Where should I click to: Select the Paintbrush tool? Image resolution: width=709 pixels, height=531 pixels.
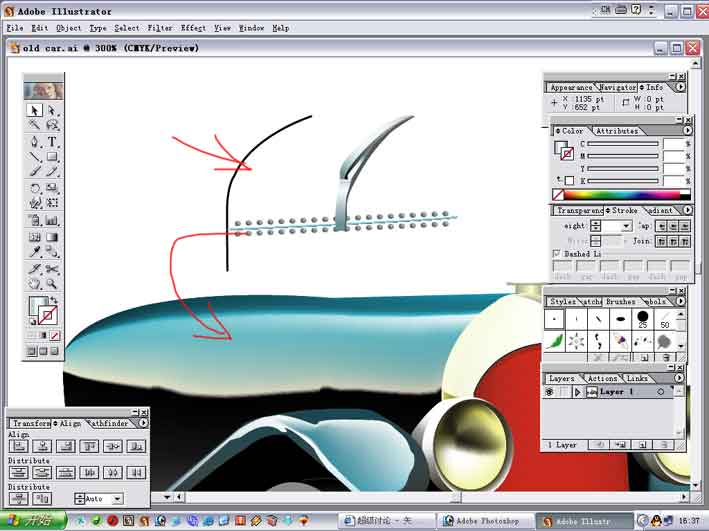coord(34,171)
